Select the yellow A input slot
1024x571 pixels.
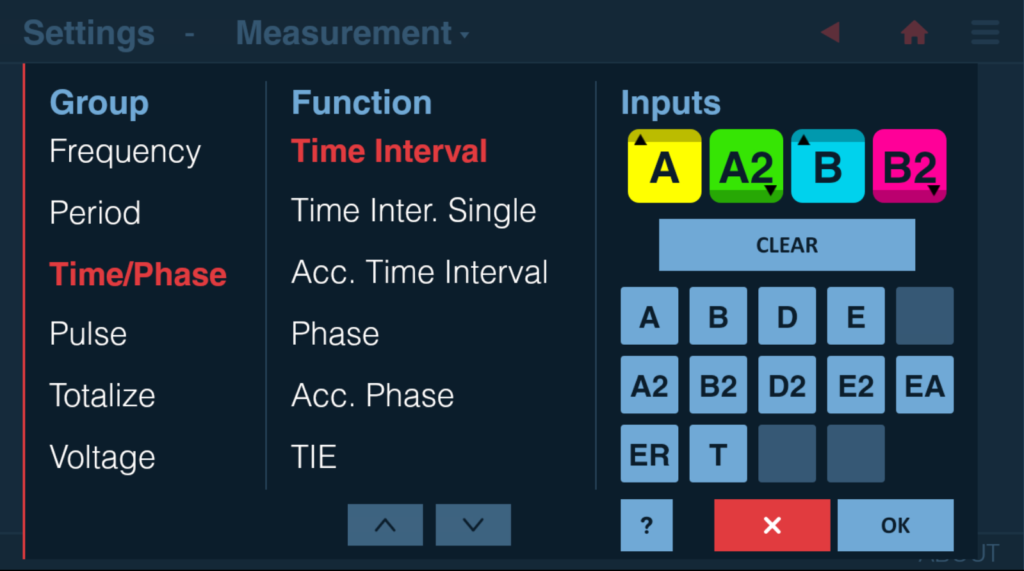(x=664, y=166)
